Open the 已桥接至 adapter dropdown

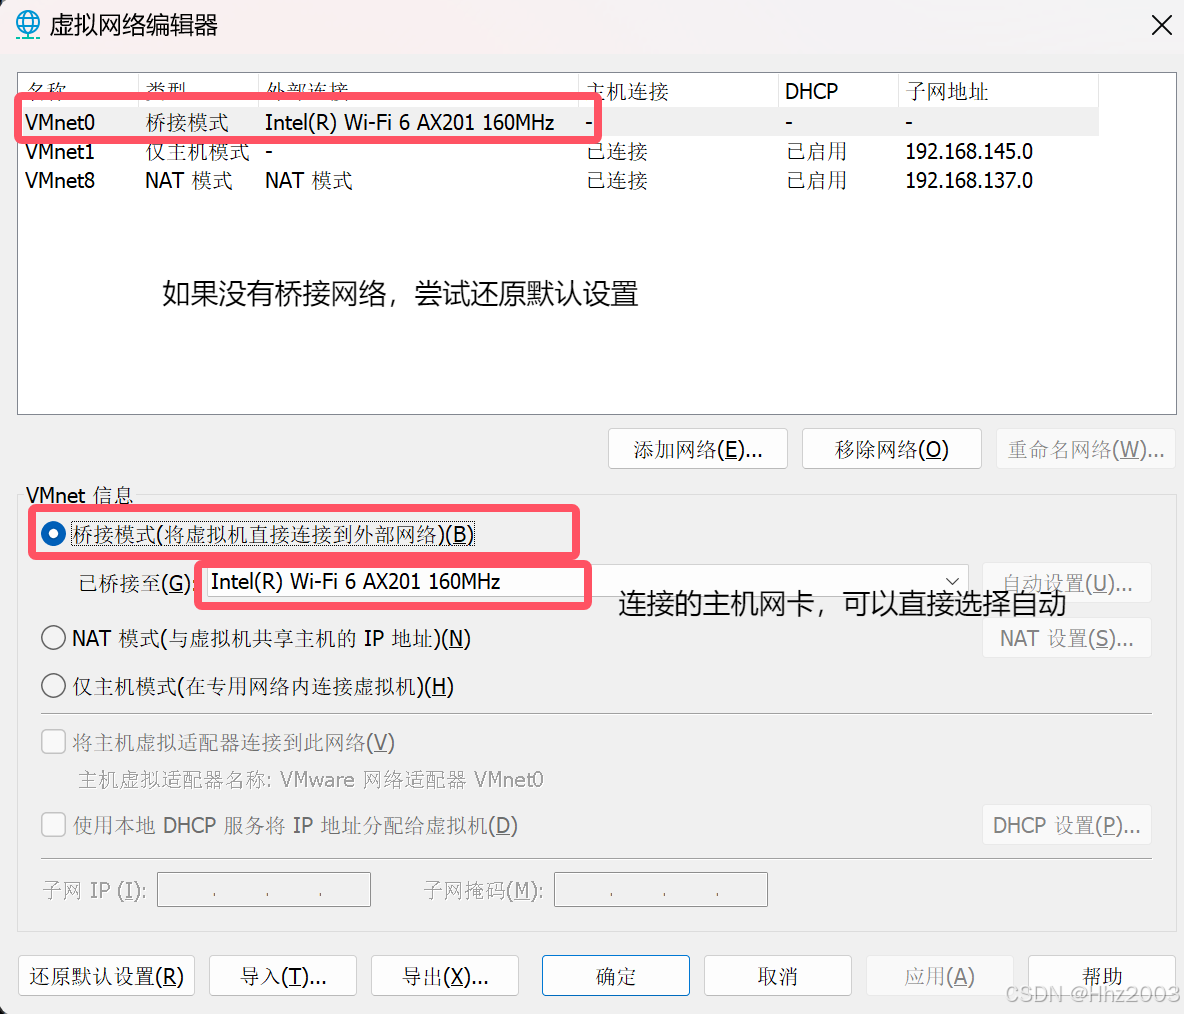tap(587, 581)
